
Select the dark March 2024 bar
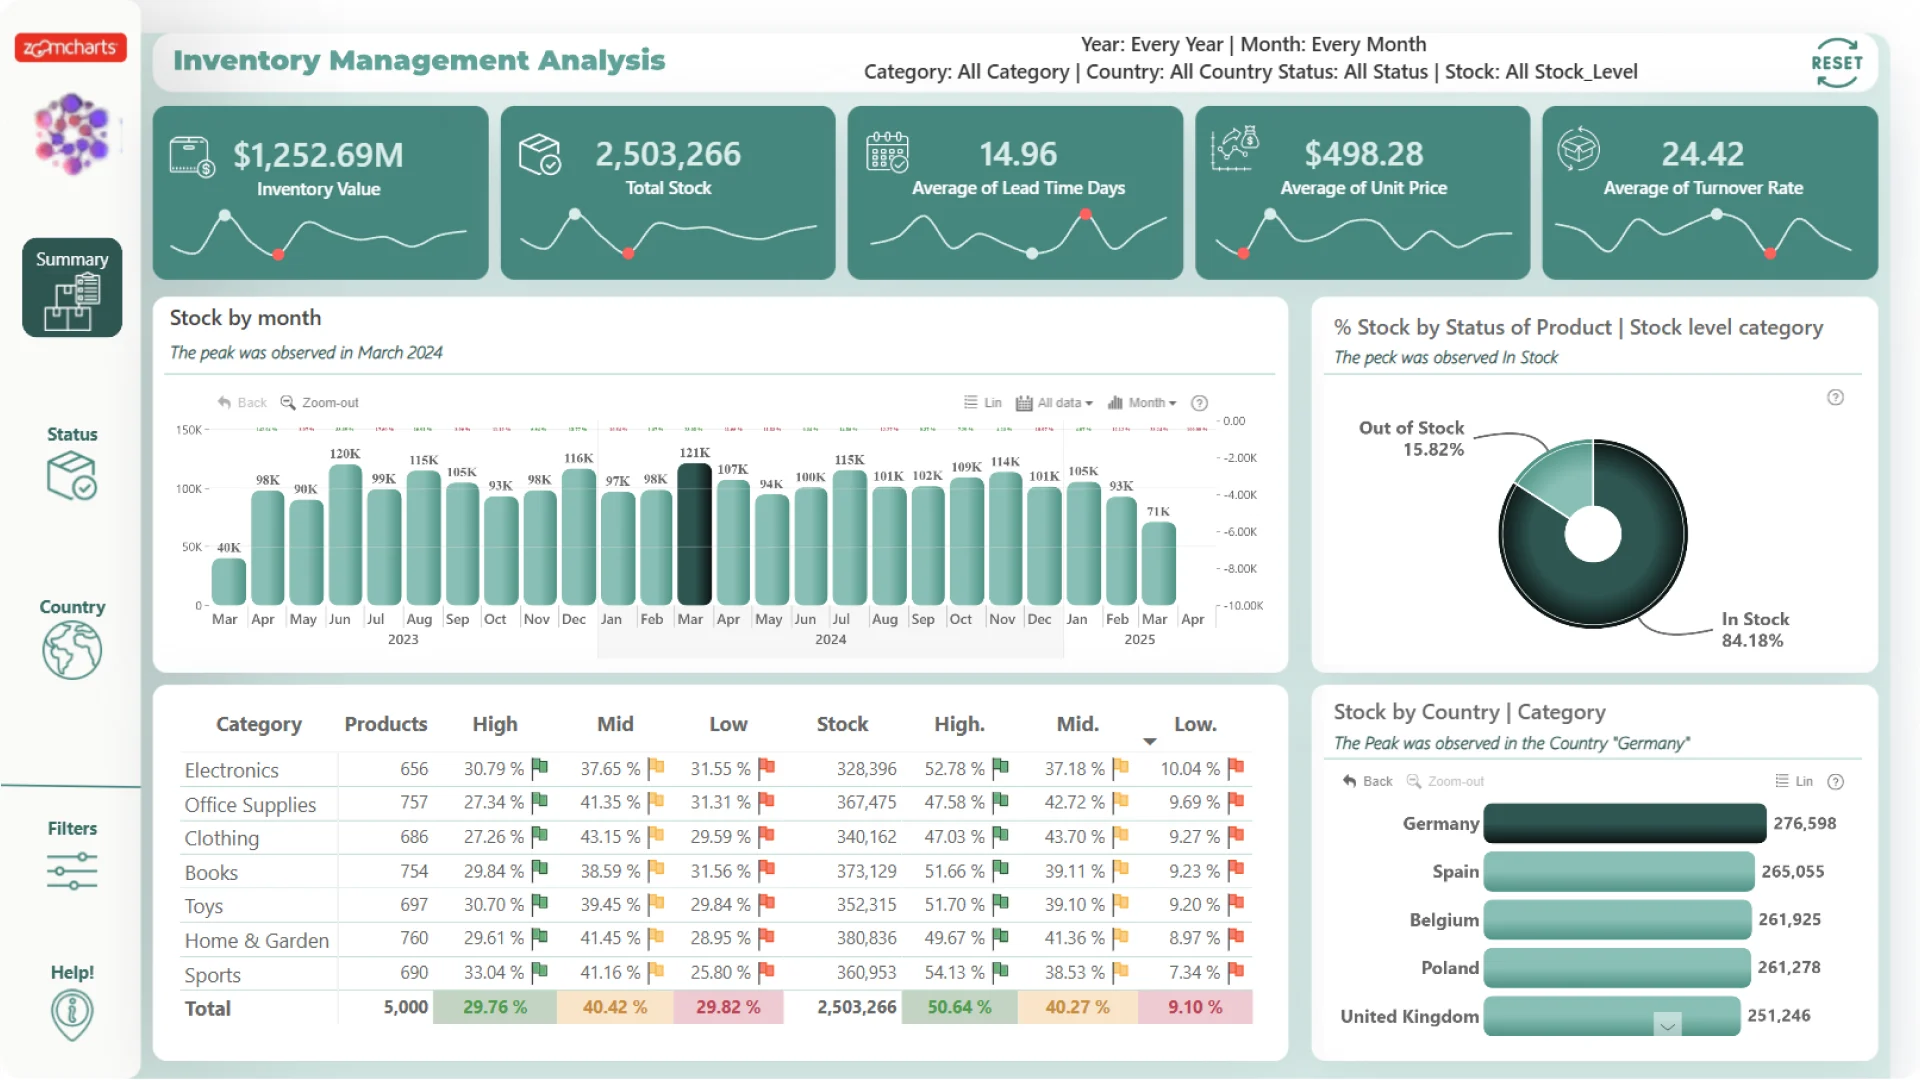pos(694,534)
